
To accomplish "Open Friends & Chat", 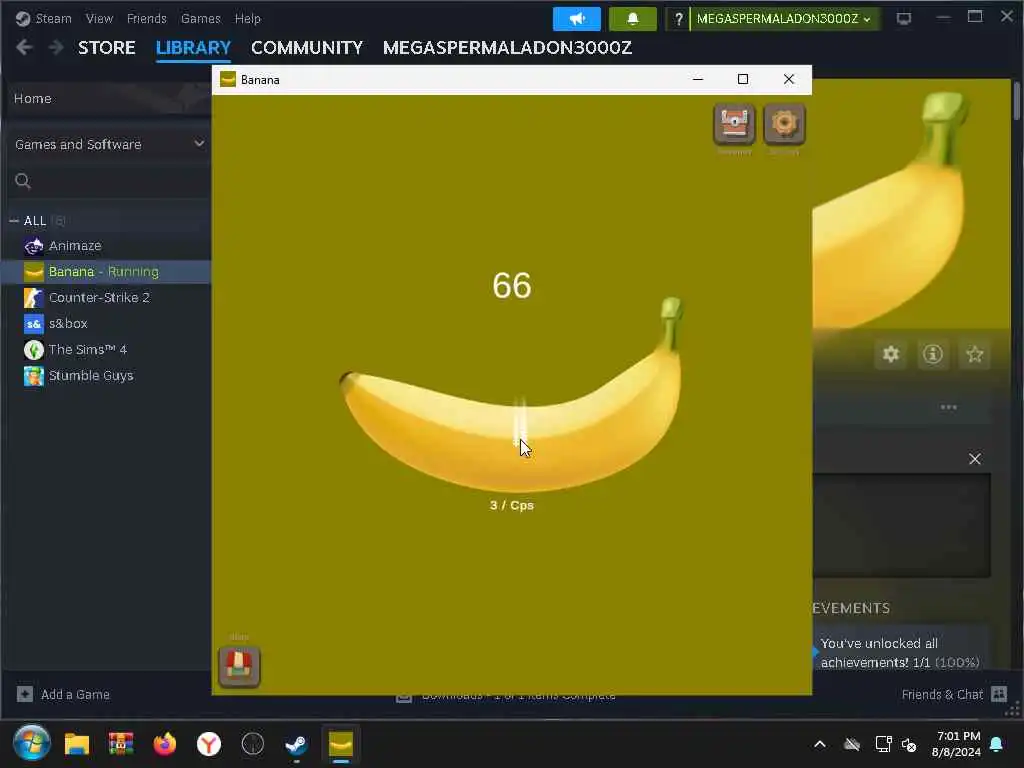I will (x=953, y=694).
